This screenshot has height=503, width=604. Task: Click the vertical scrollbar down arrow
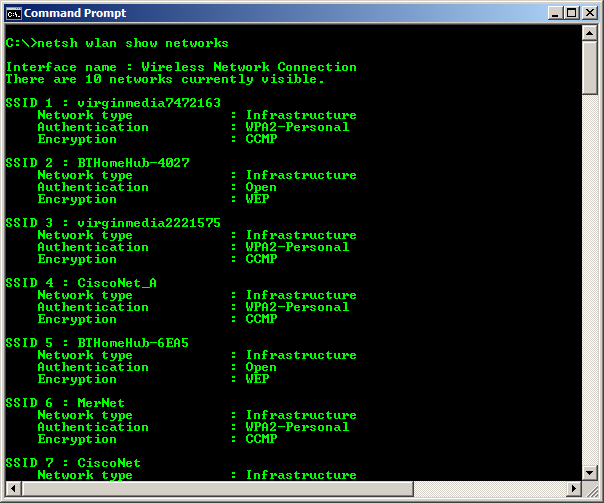click(x=589, y=472)
